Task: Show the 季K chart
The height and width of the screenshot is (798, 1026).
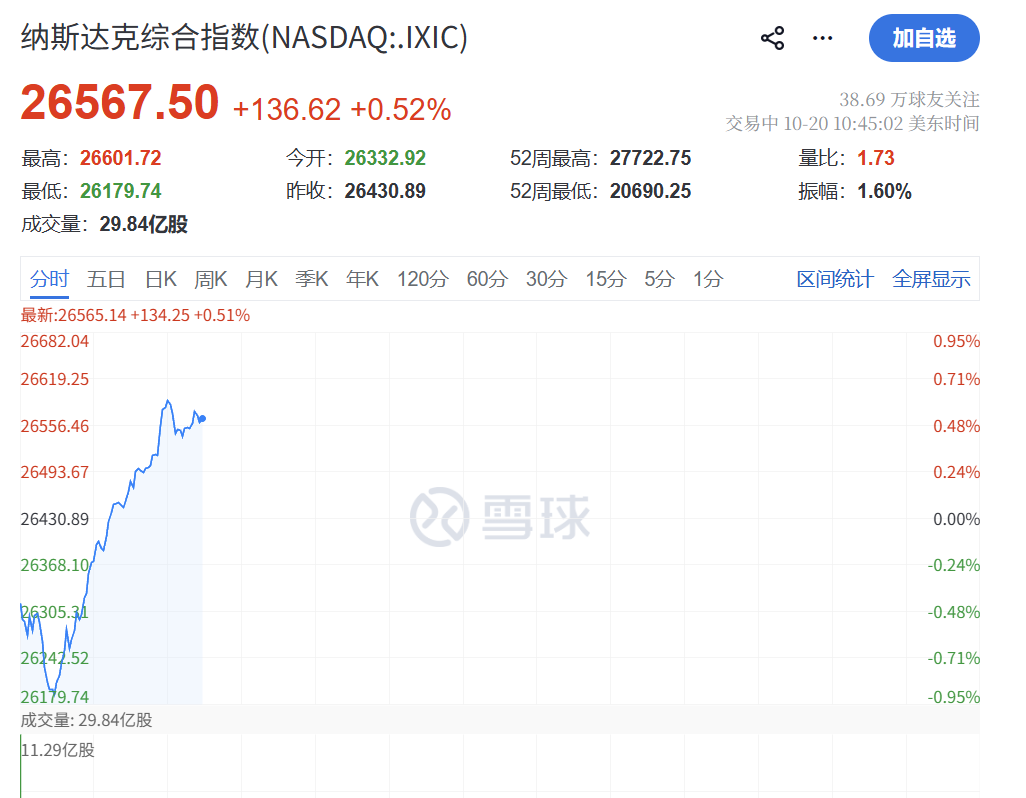Action: (311, 279)
